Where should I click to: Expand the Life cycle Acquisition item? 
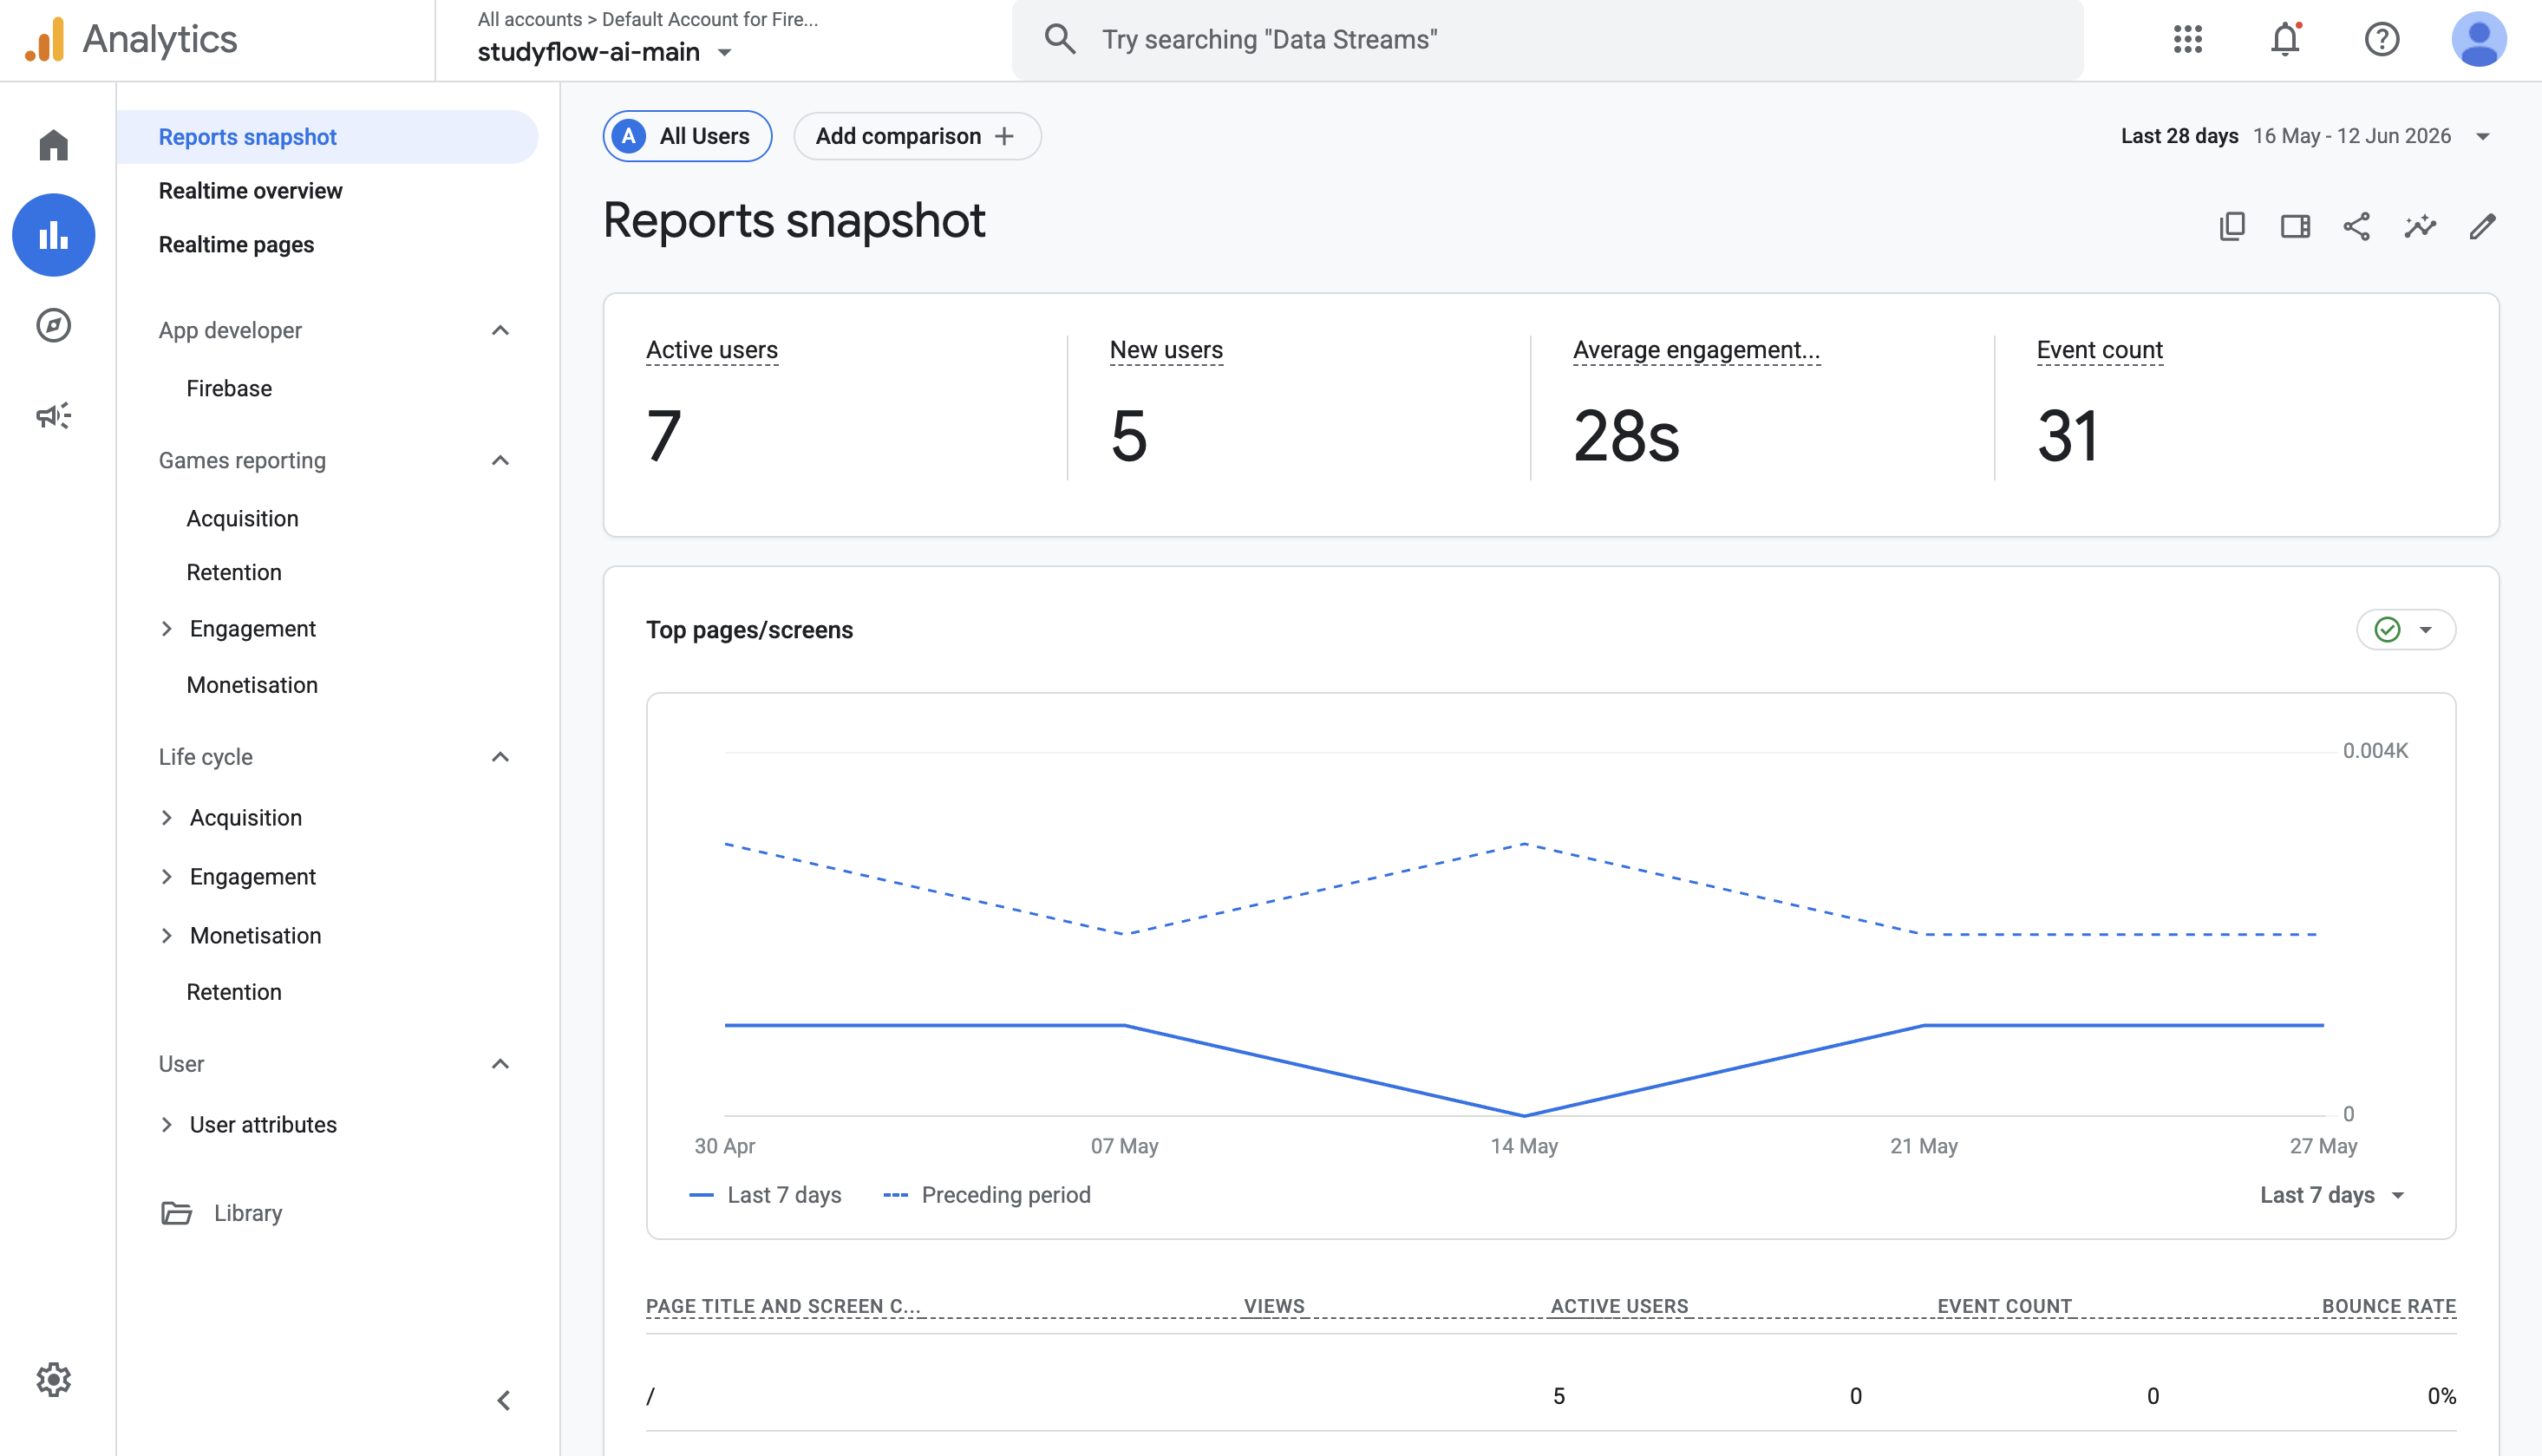click(x=166, y=818)
